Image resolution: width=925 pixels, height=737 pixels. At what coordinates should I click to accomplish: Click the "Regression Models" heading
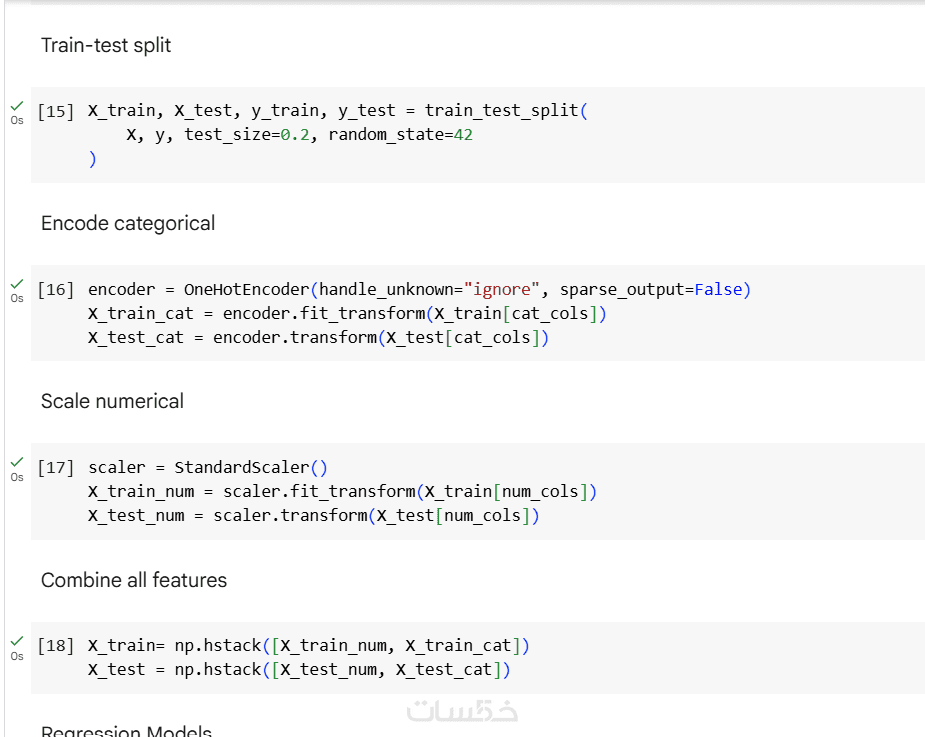coord(126,731)
